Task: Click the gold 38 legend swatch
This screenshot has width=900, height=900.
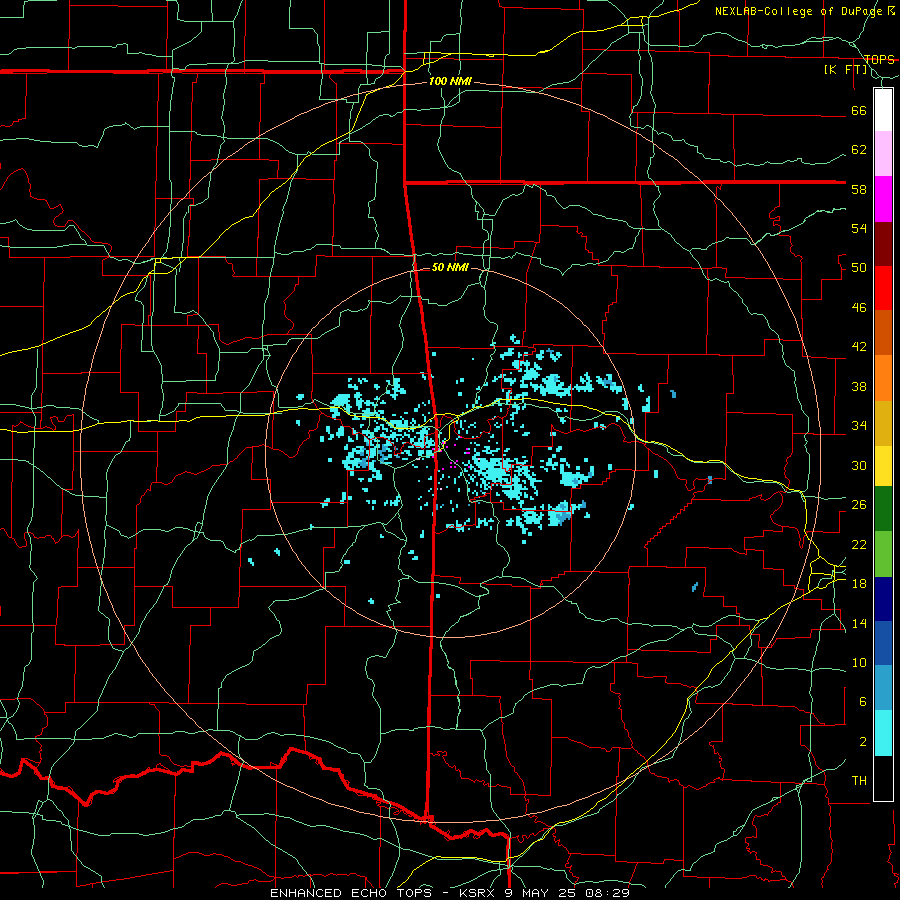Action: pos(883,422)
